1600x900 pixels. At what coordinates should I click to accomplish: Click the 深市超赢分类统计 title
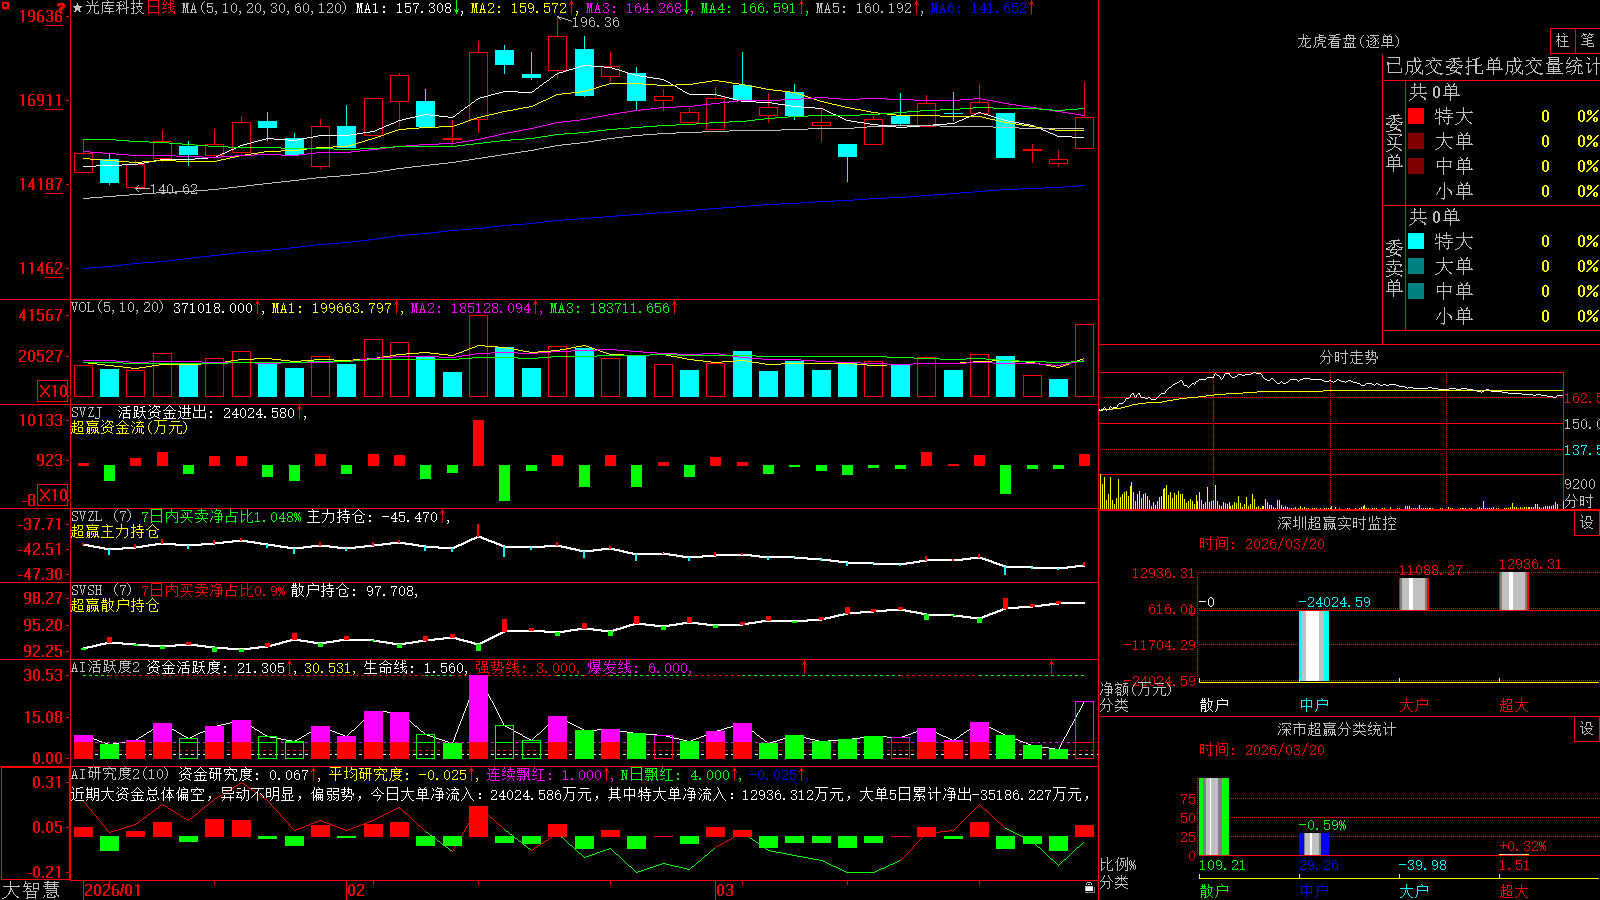pos(1336,729)
